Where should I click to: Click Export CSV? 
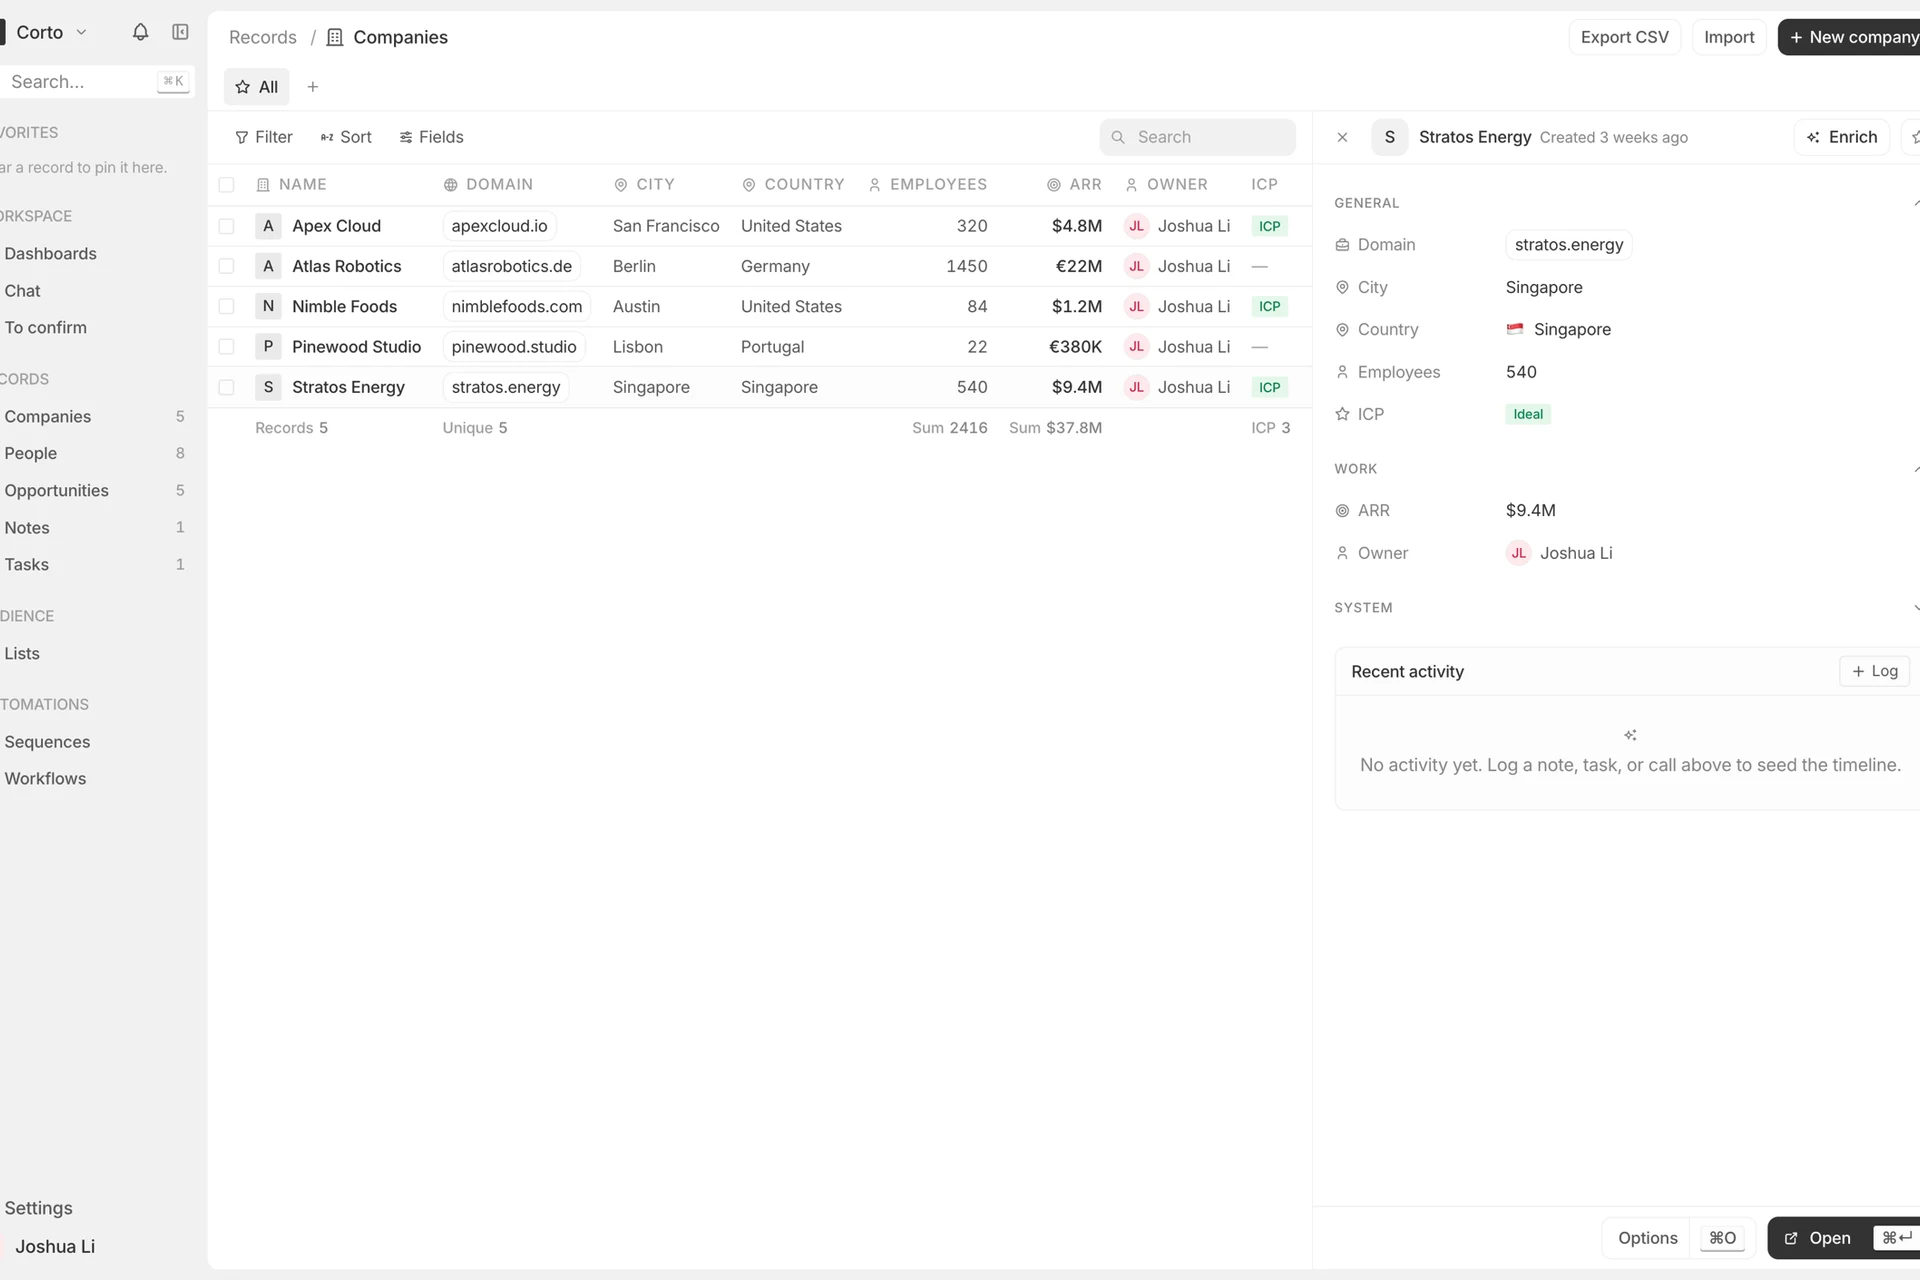click(1624, 37)
